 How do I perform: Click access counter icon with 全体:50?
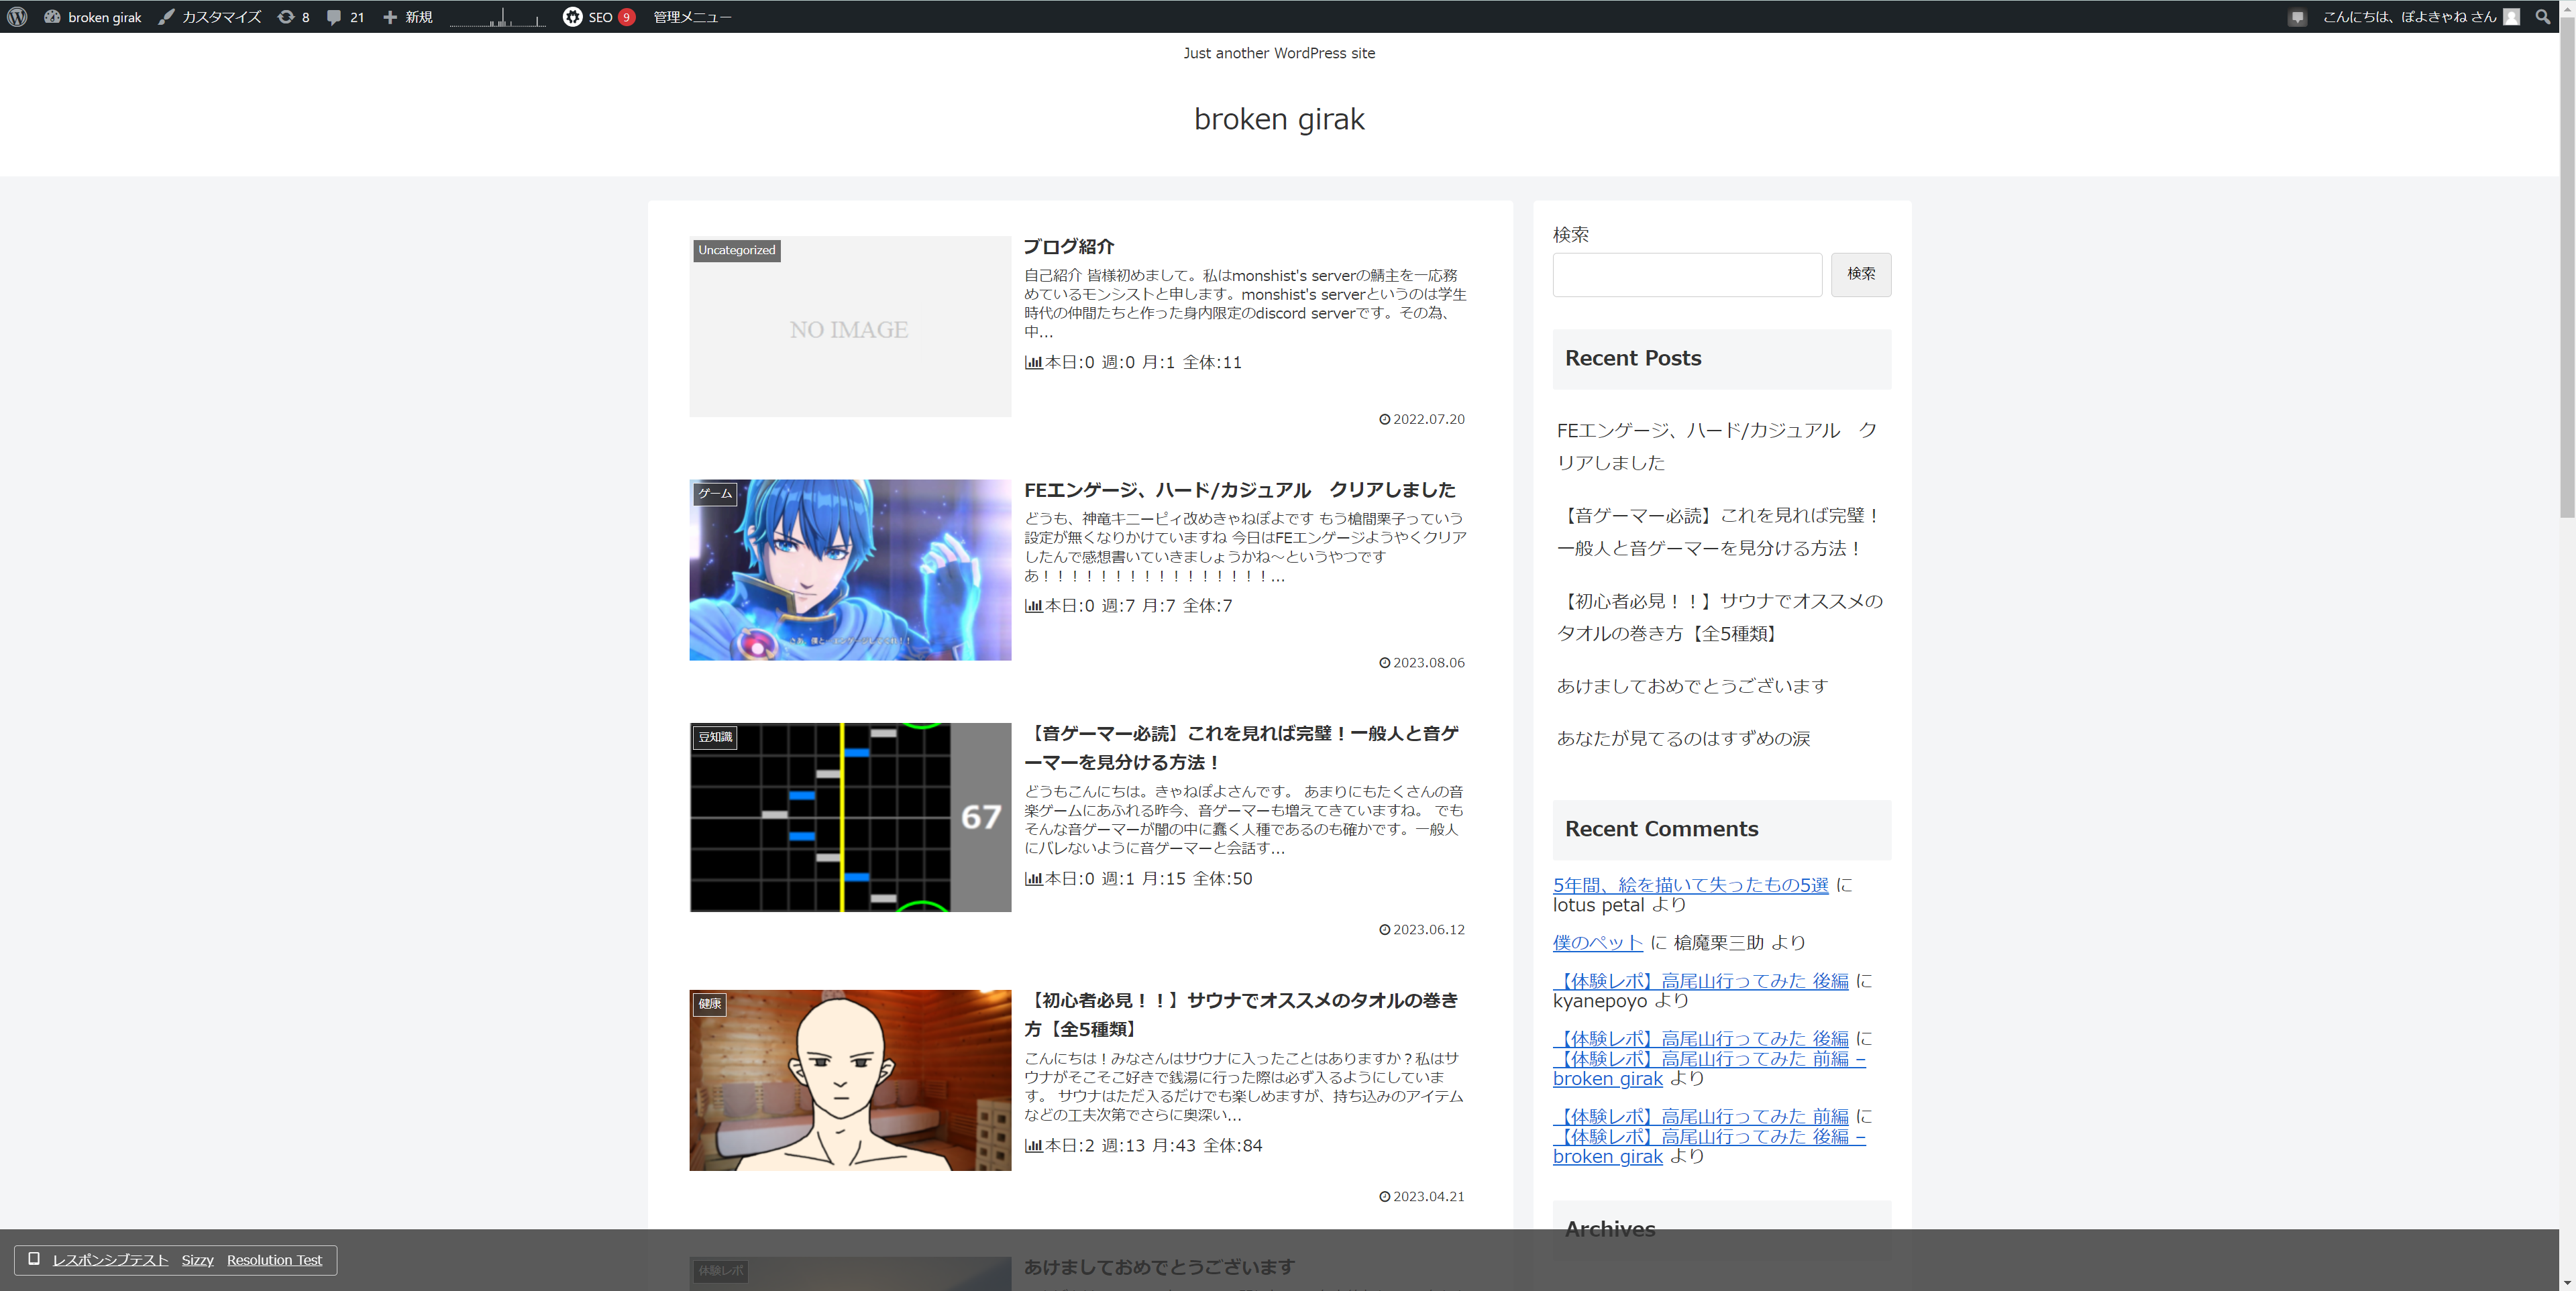[x=1033, y=879]
